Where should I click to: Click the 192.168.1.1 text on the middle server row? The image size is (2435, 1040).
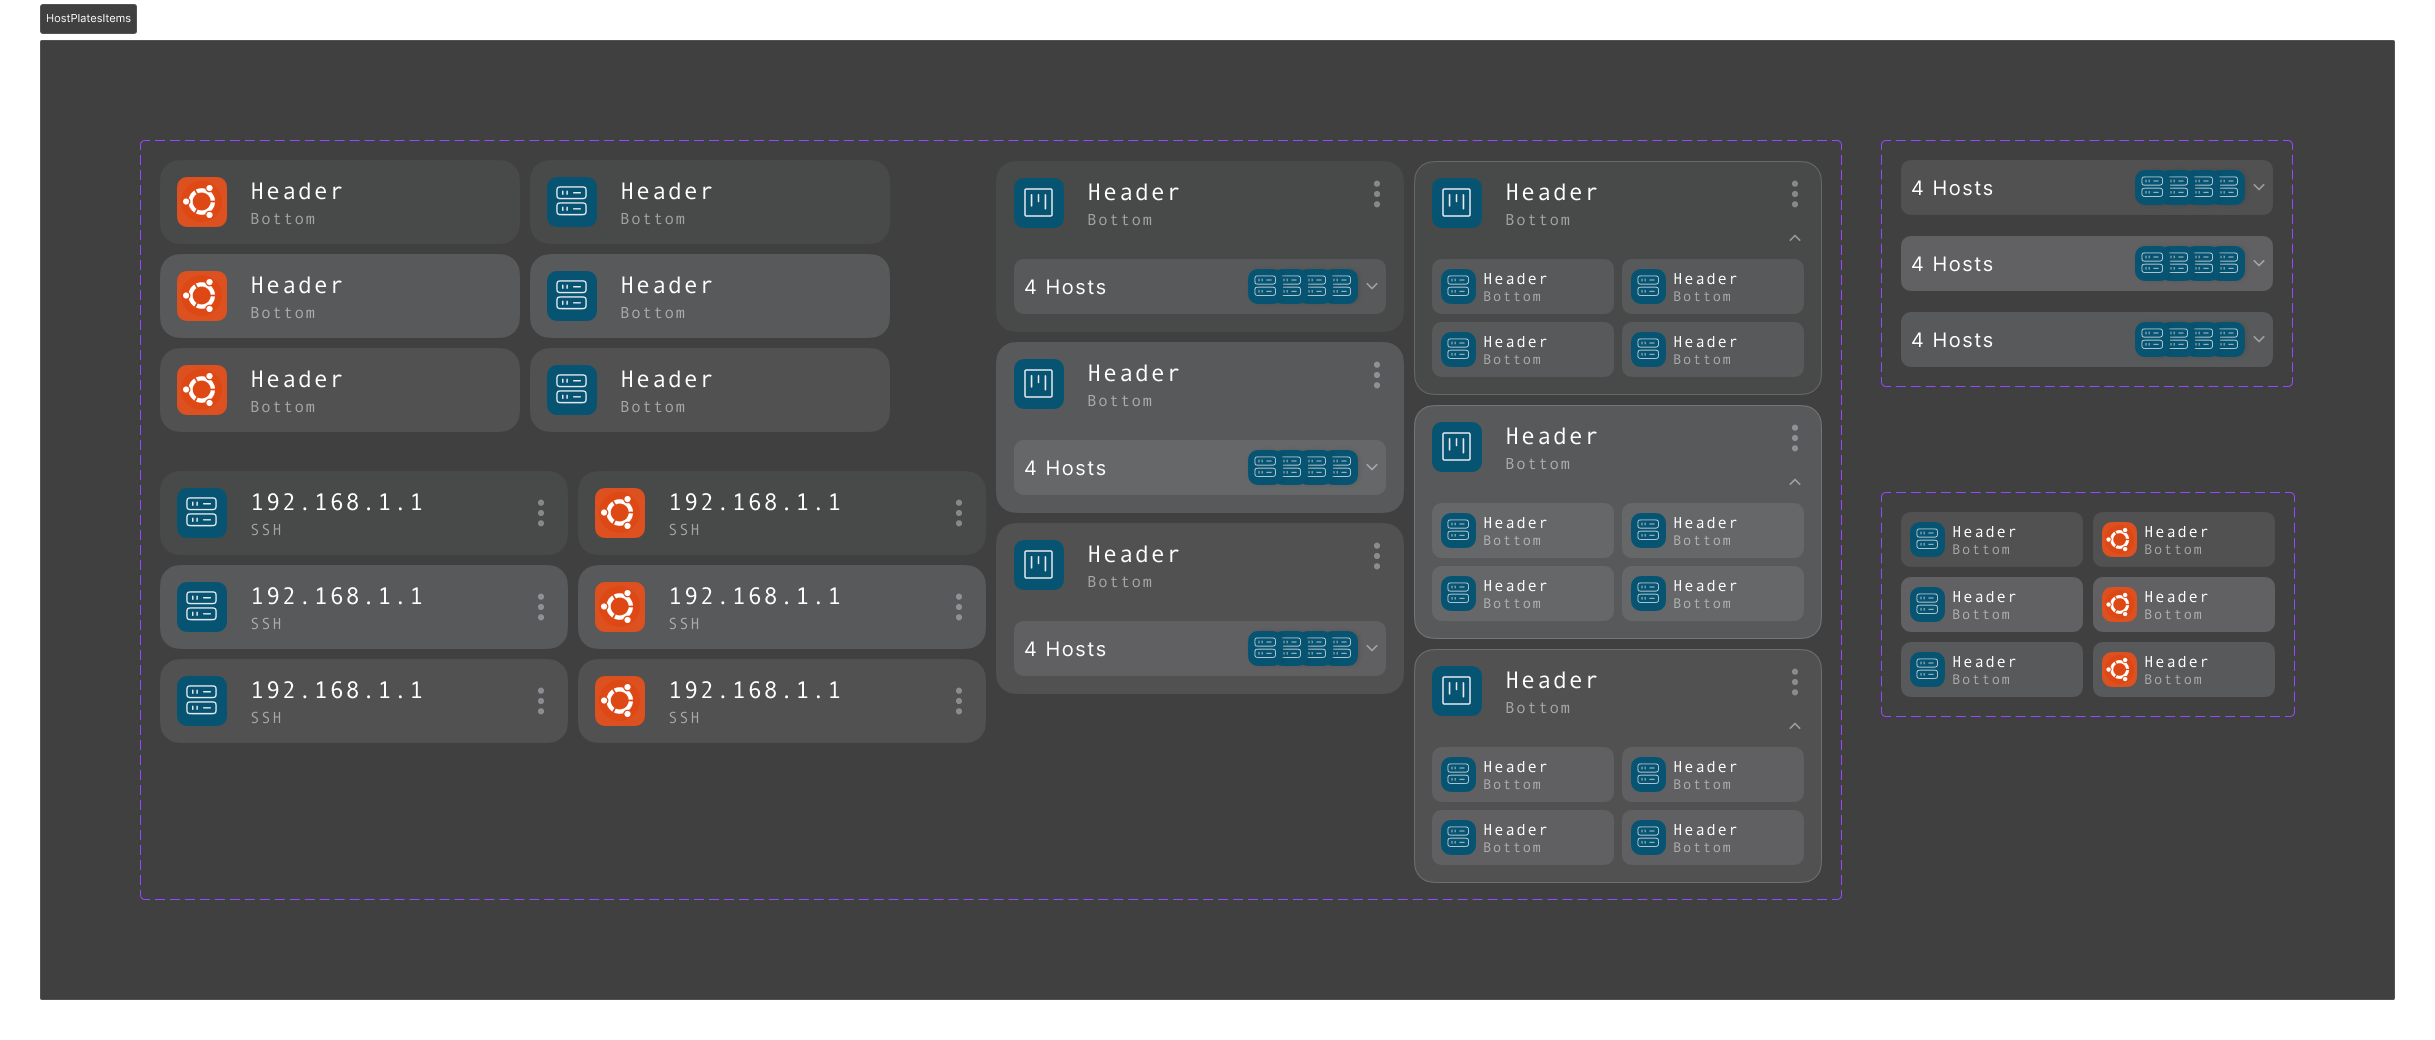click(337, 596)
